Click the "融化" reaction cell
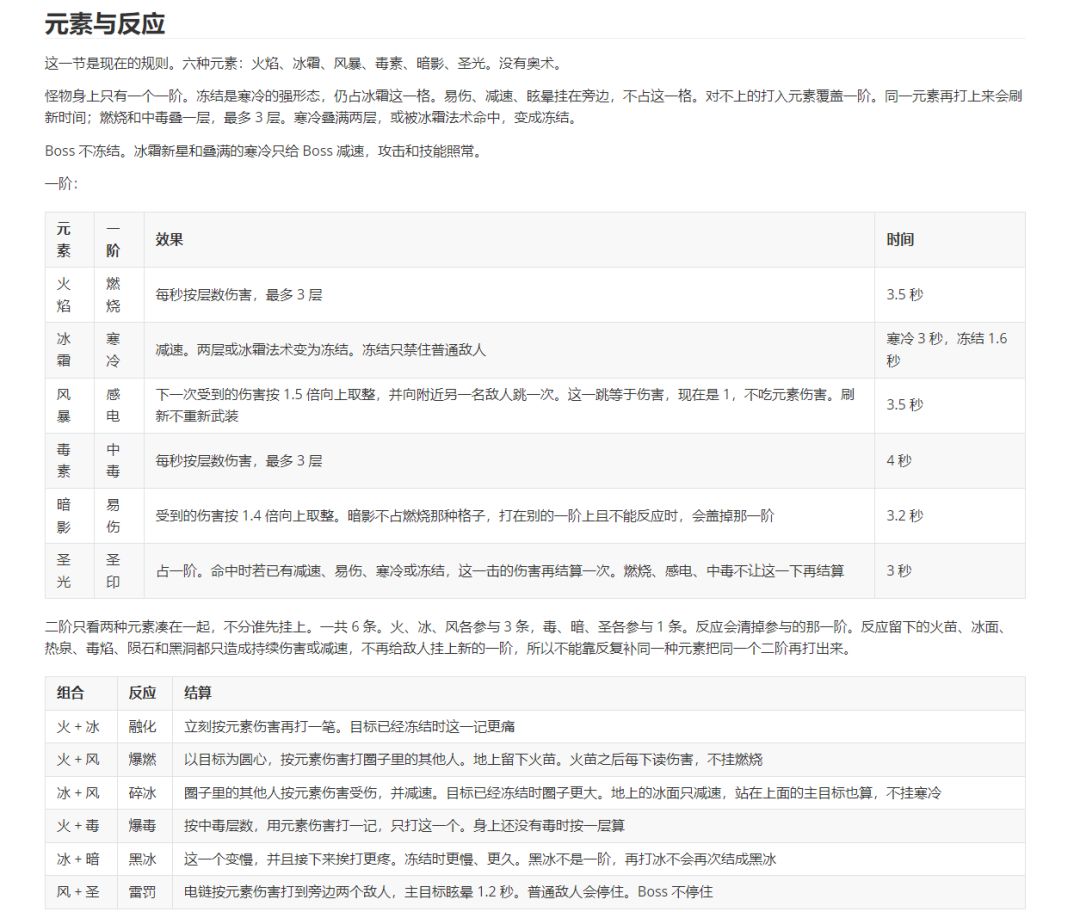The width and height of the screenshot is (1080, 918). click(145, 727)
